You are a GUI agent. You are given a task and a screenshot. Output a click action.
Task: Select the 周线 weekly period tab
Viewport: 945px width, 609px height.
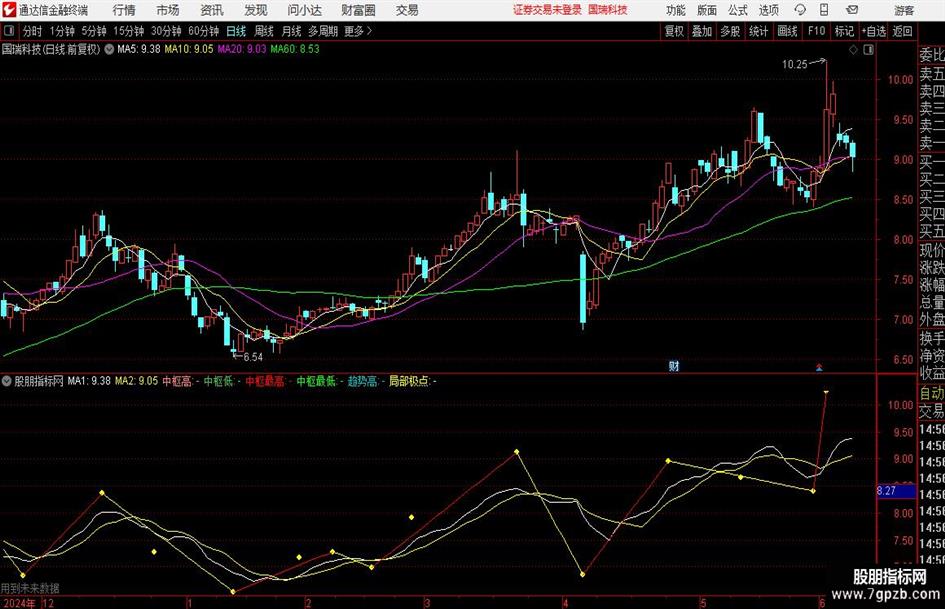263,31
